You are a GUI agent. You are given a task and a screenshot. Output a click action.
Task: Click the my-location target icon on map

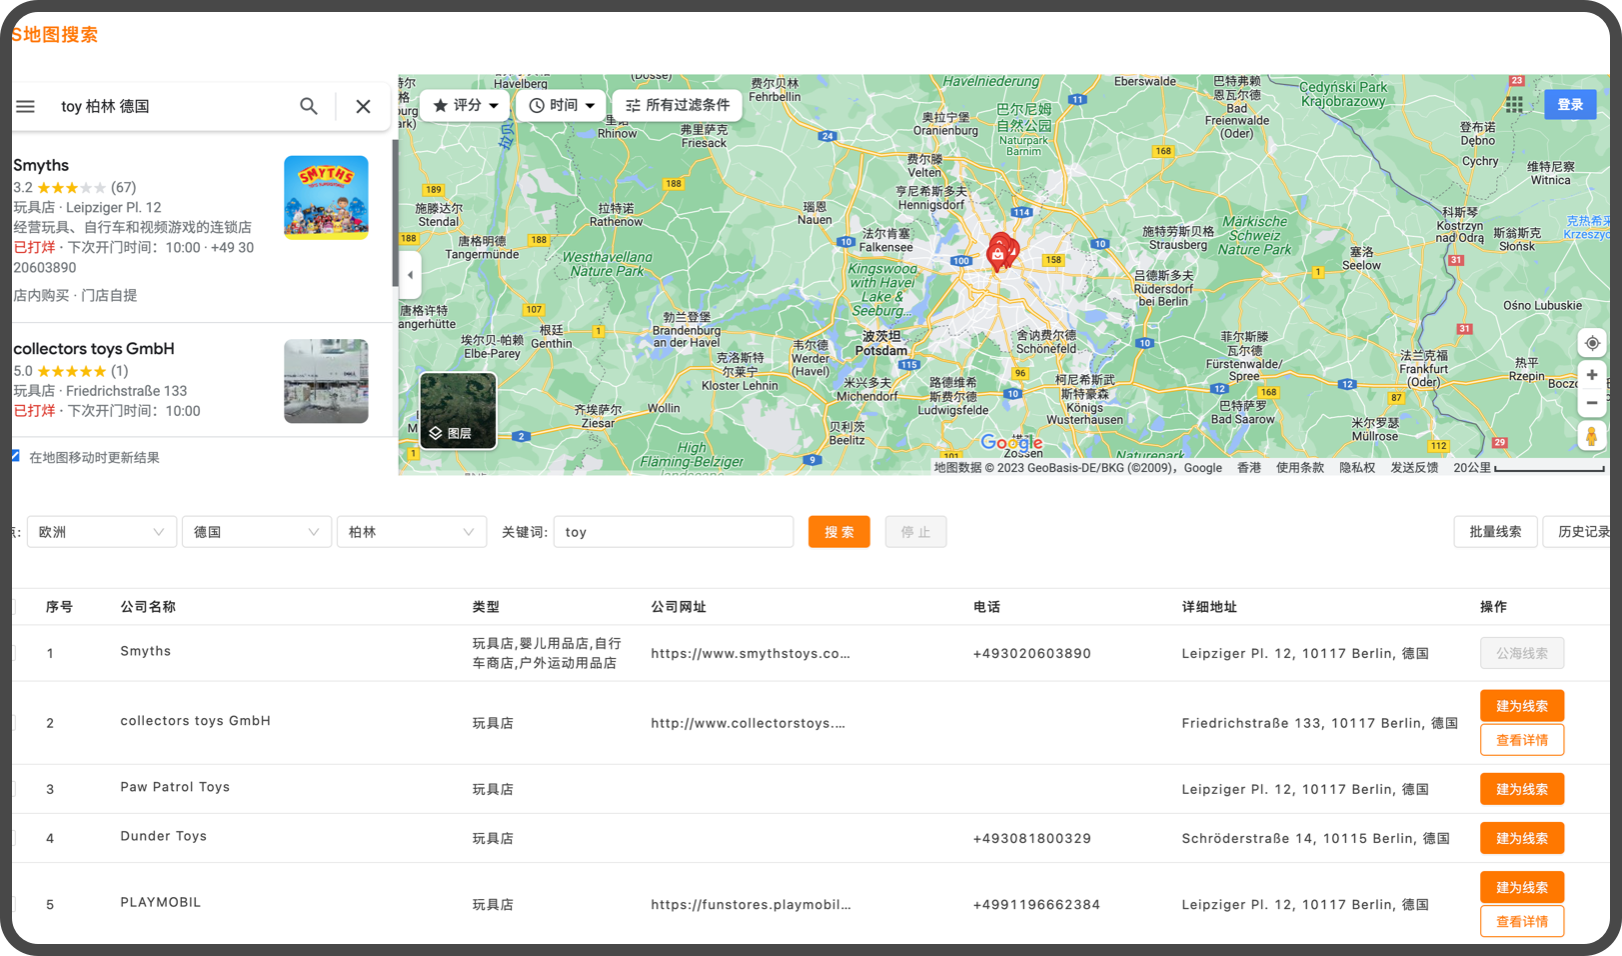coord(1592,343)
